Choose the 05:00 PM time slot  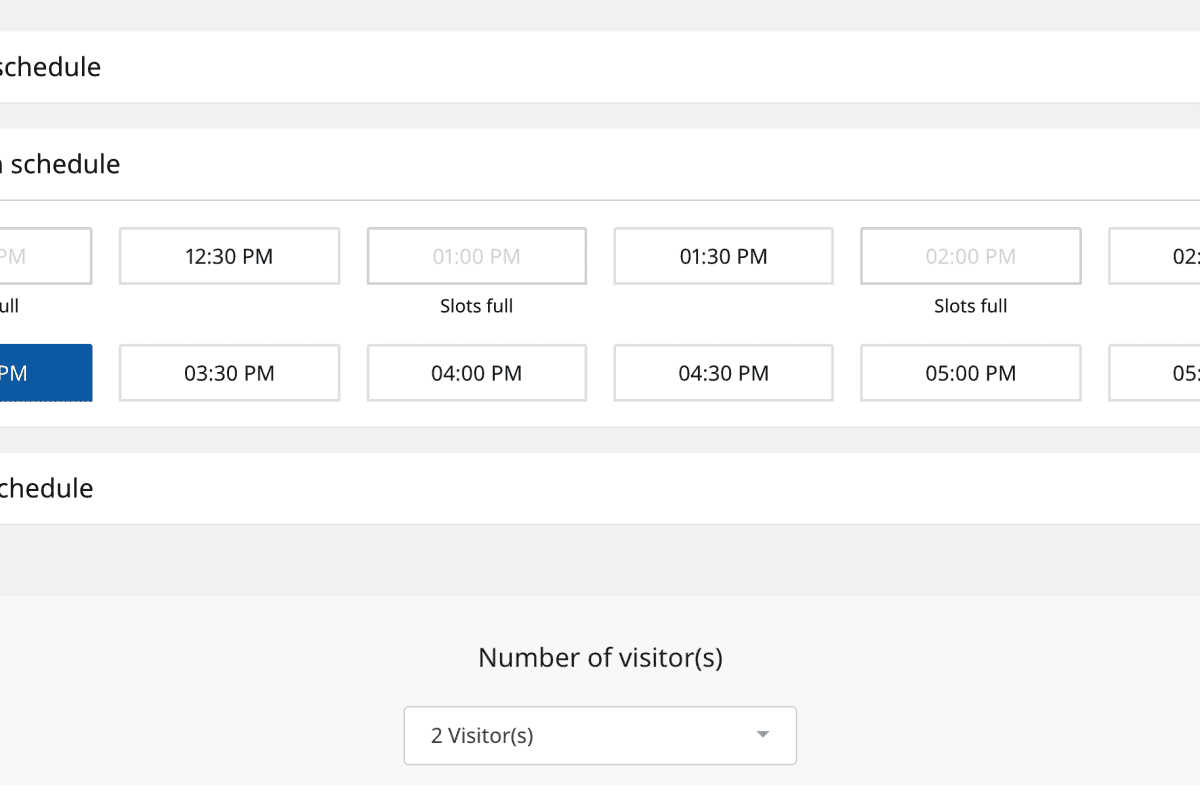point(970,373)
